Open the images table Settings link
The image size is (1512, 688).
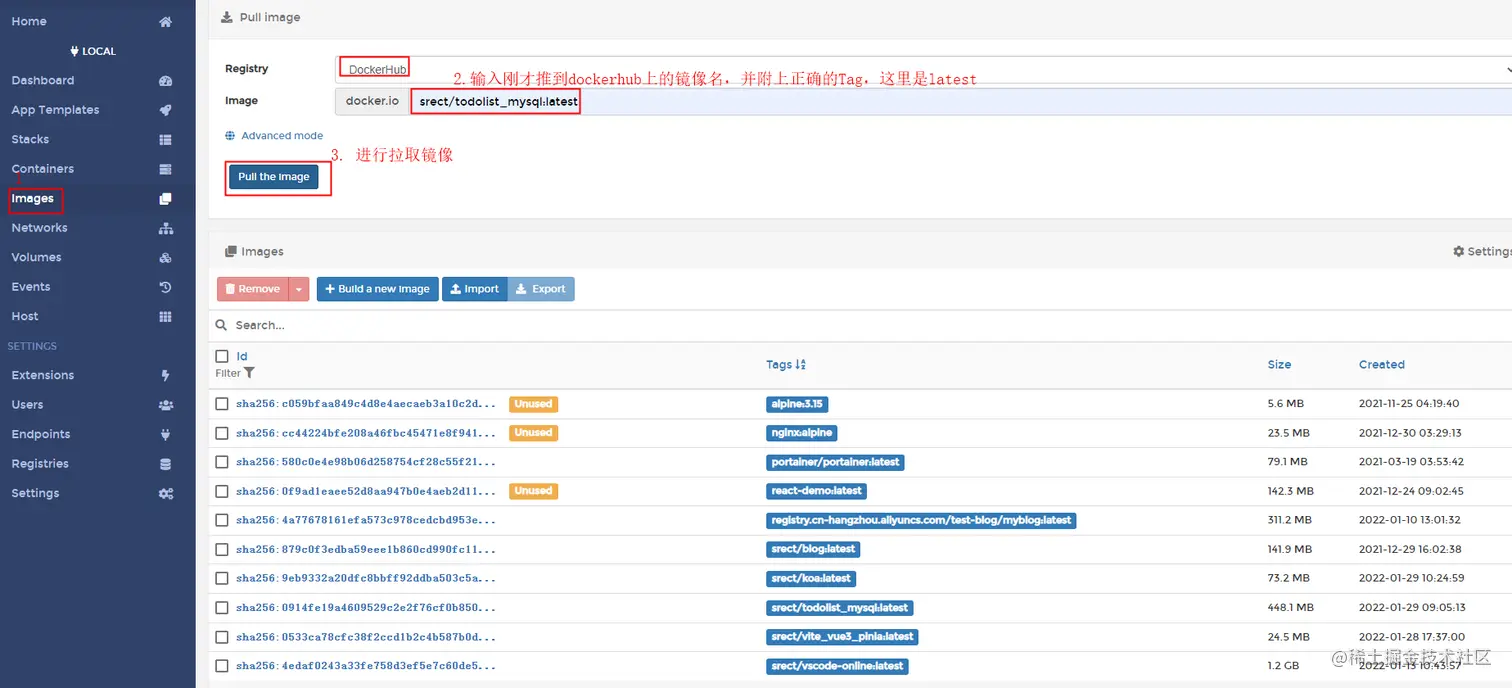click(x=1482, y=252)
